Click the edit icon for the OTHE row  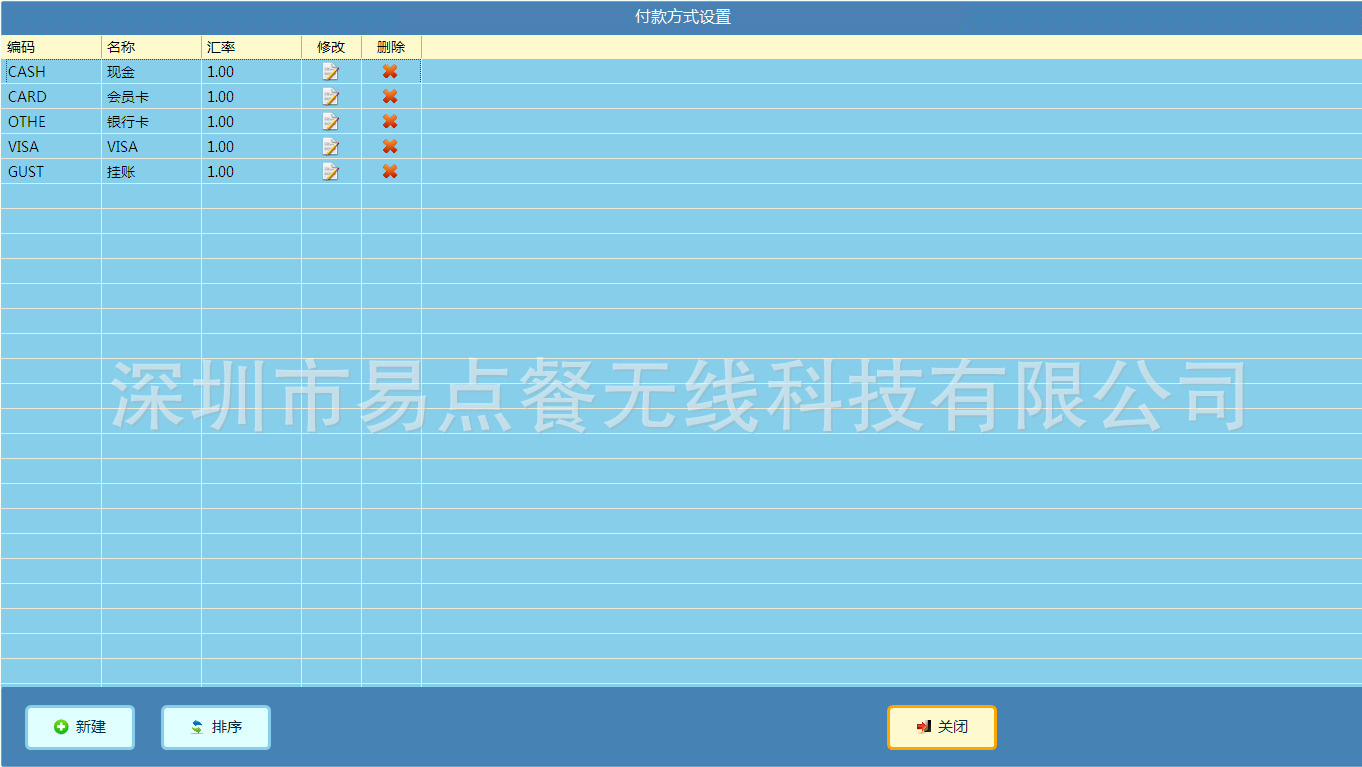click(x=331, y=122)
